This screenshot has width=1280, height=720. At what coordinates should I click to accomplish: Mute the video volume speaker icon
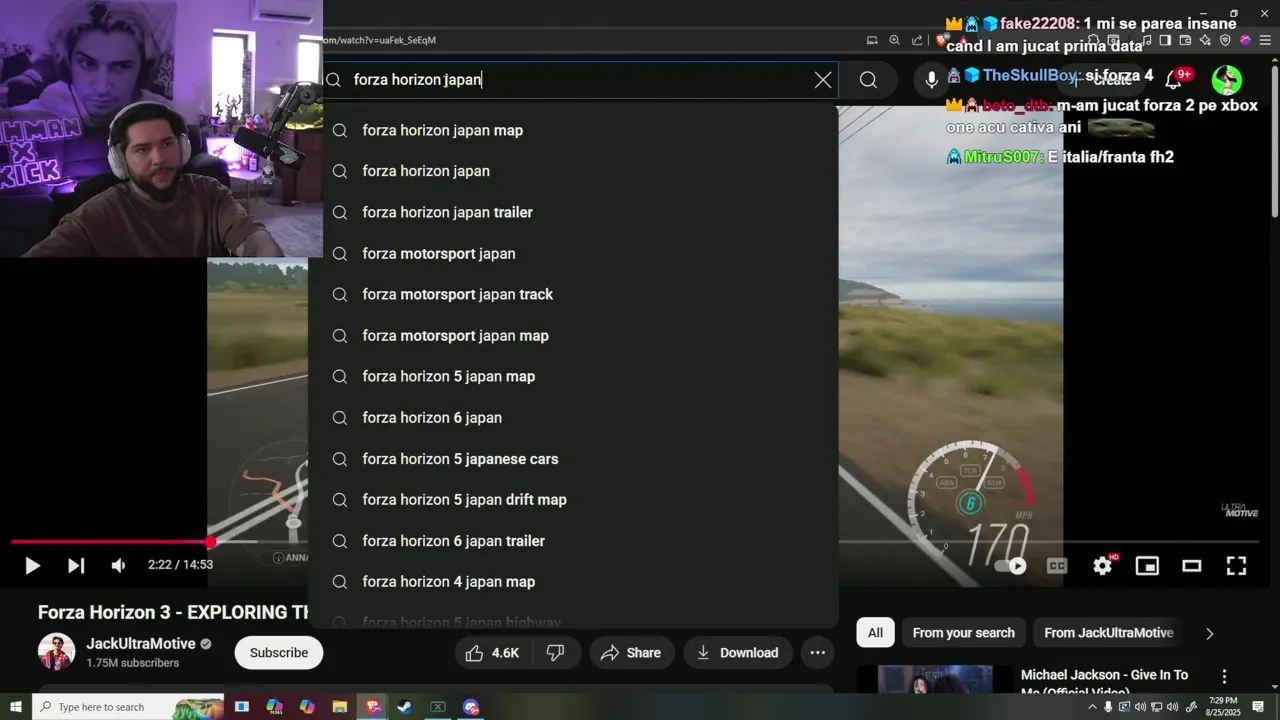pyautogui.click(x=119, y=566)
